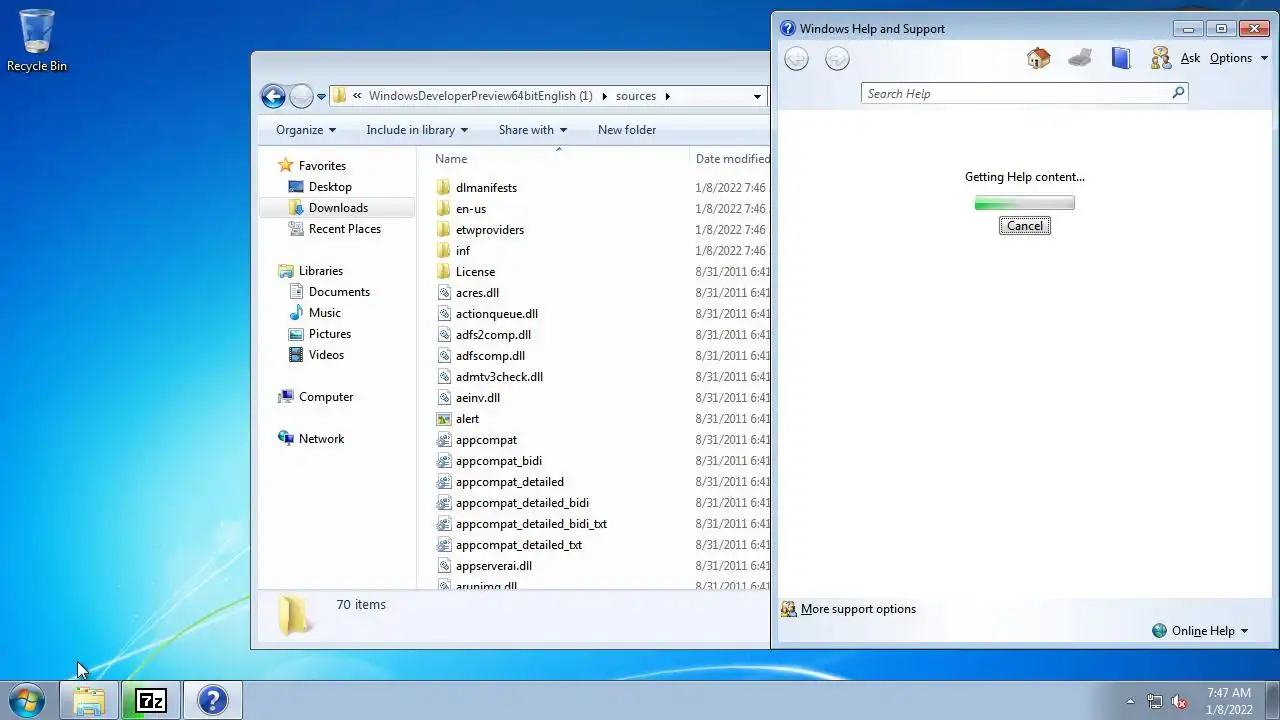Select the dlmanifests folder
1280x720 pixels.
click(486, 187)
